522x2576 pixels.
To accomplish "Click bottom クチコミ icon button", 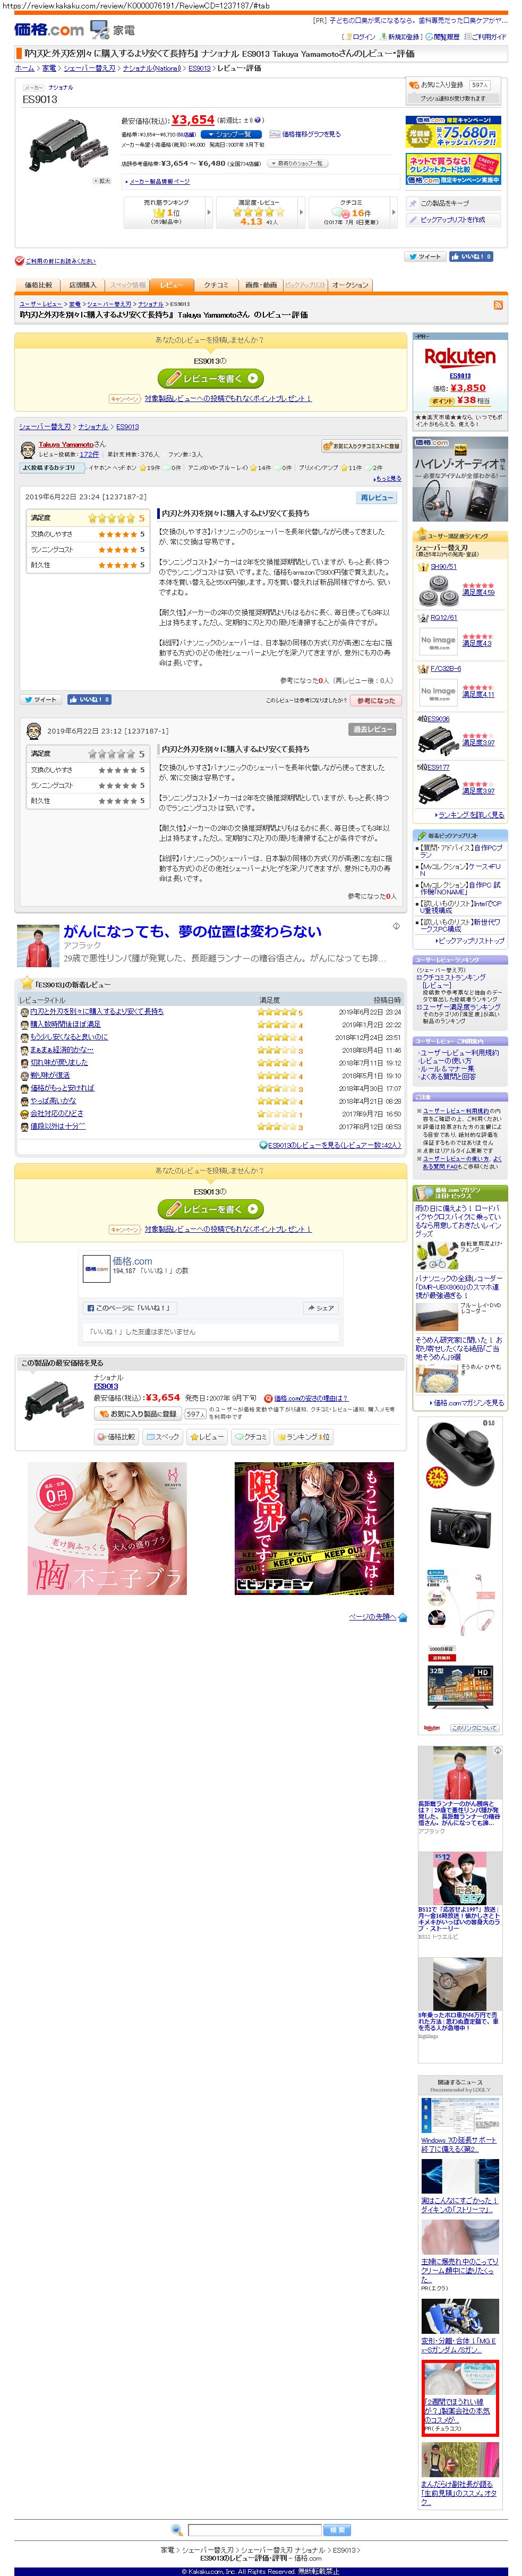I will tap(251, 1437).
